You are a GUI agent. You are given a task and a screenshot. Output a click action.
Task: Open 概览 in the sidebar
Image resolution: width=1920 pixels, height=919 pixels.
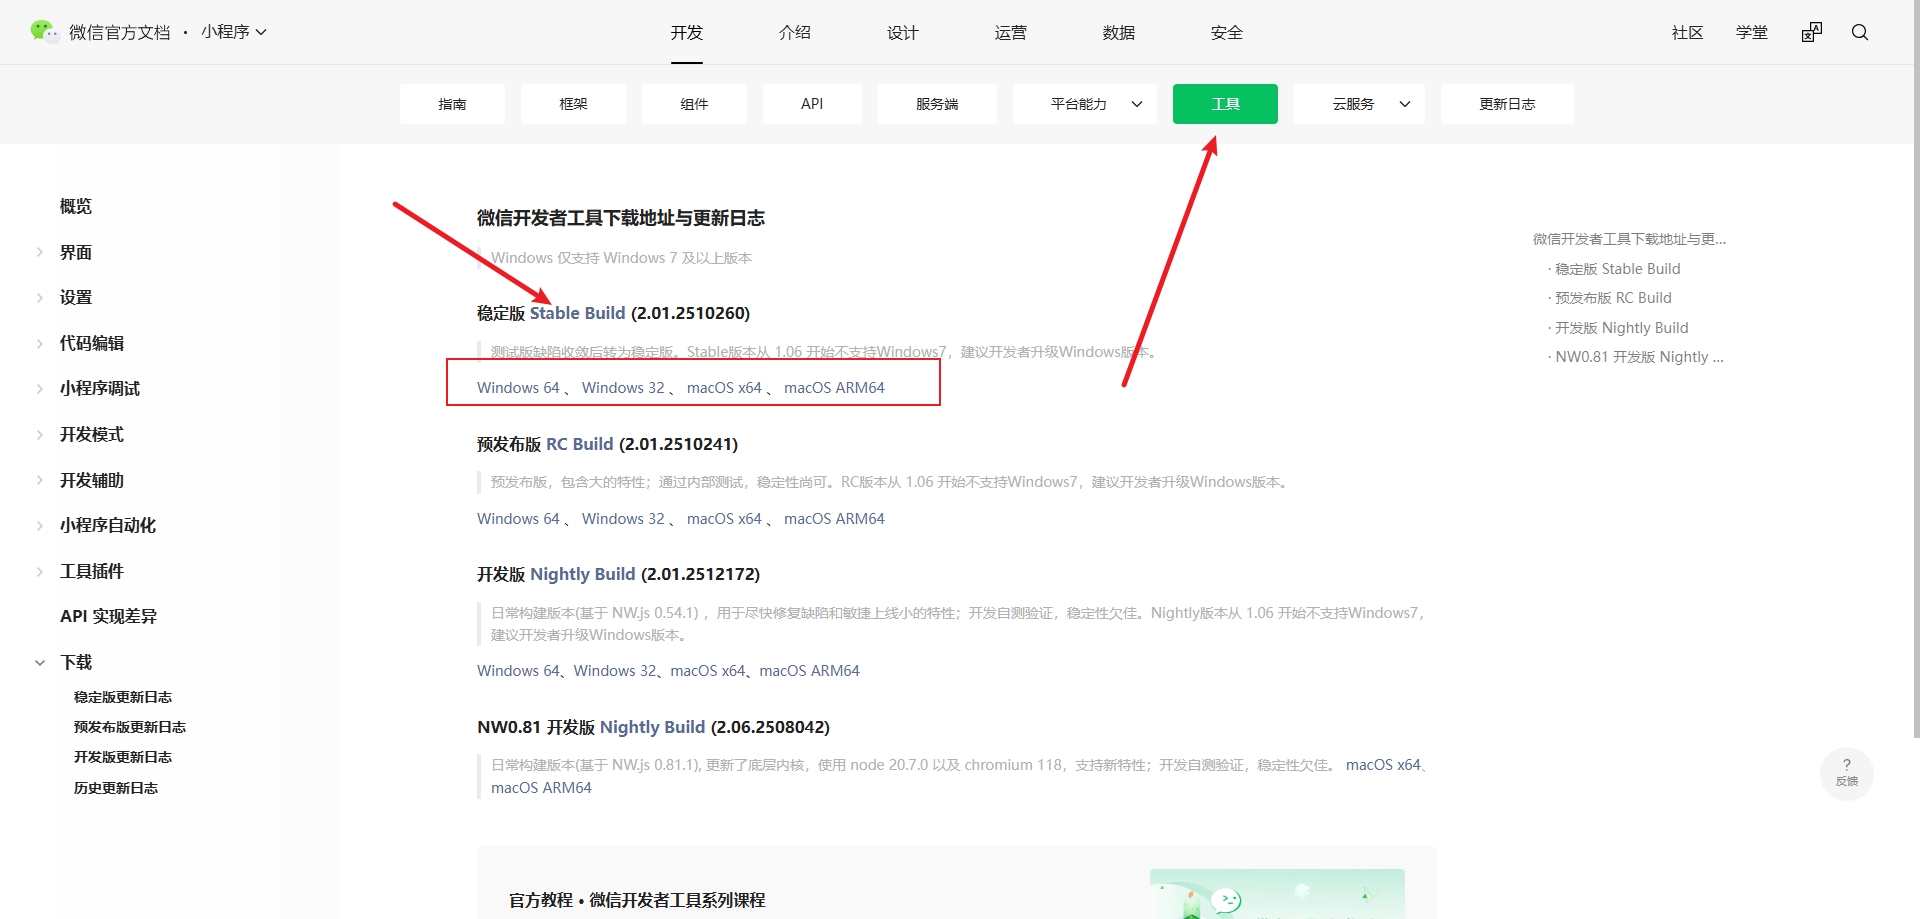(76, 206)
